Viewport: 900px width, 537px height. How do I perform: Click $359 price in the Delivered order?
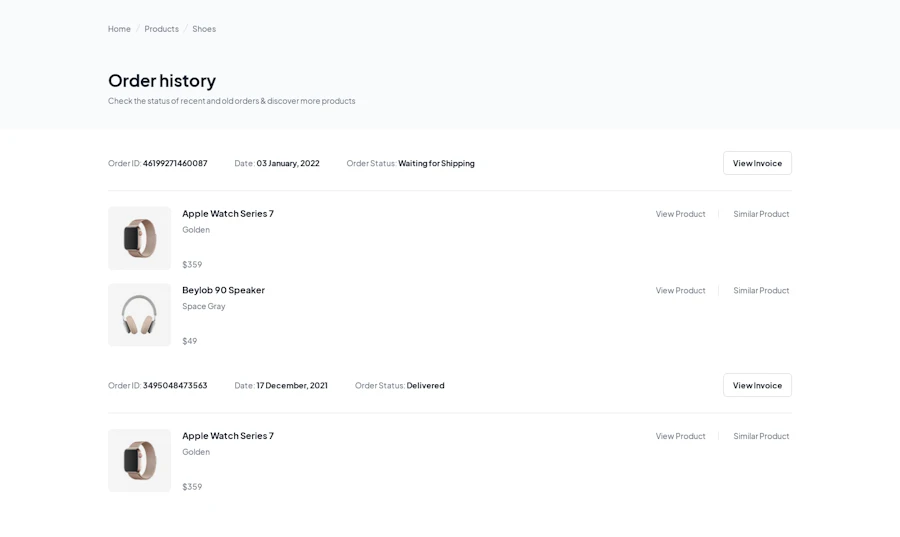coord(192,487)
